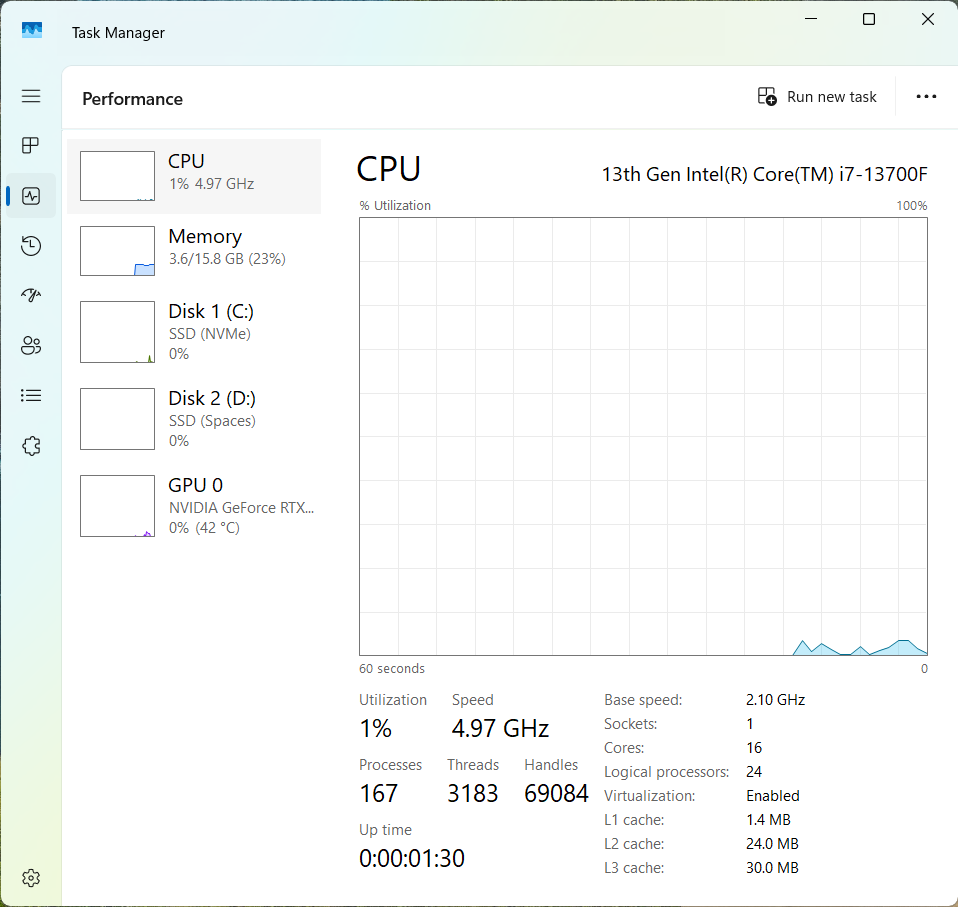The image size is (958, 907).
Task: Open Task Manager settings gear
Action: [31, 878]
